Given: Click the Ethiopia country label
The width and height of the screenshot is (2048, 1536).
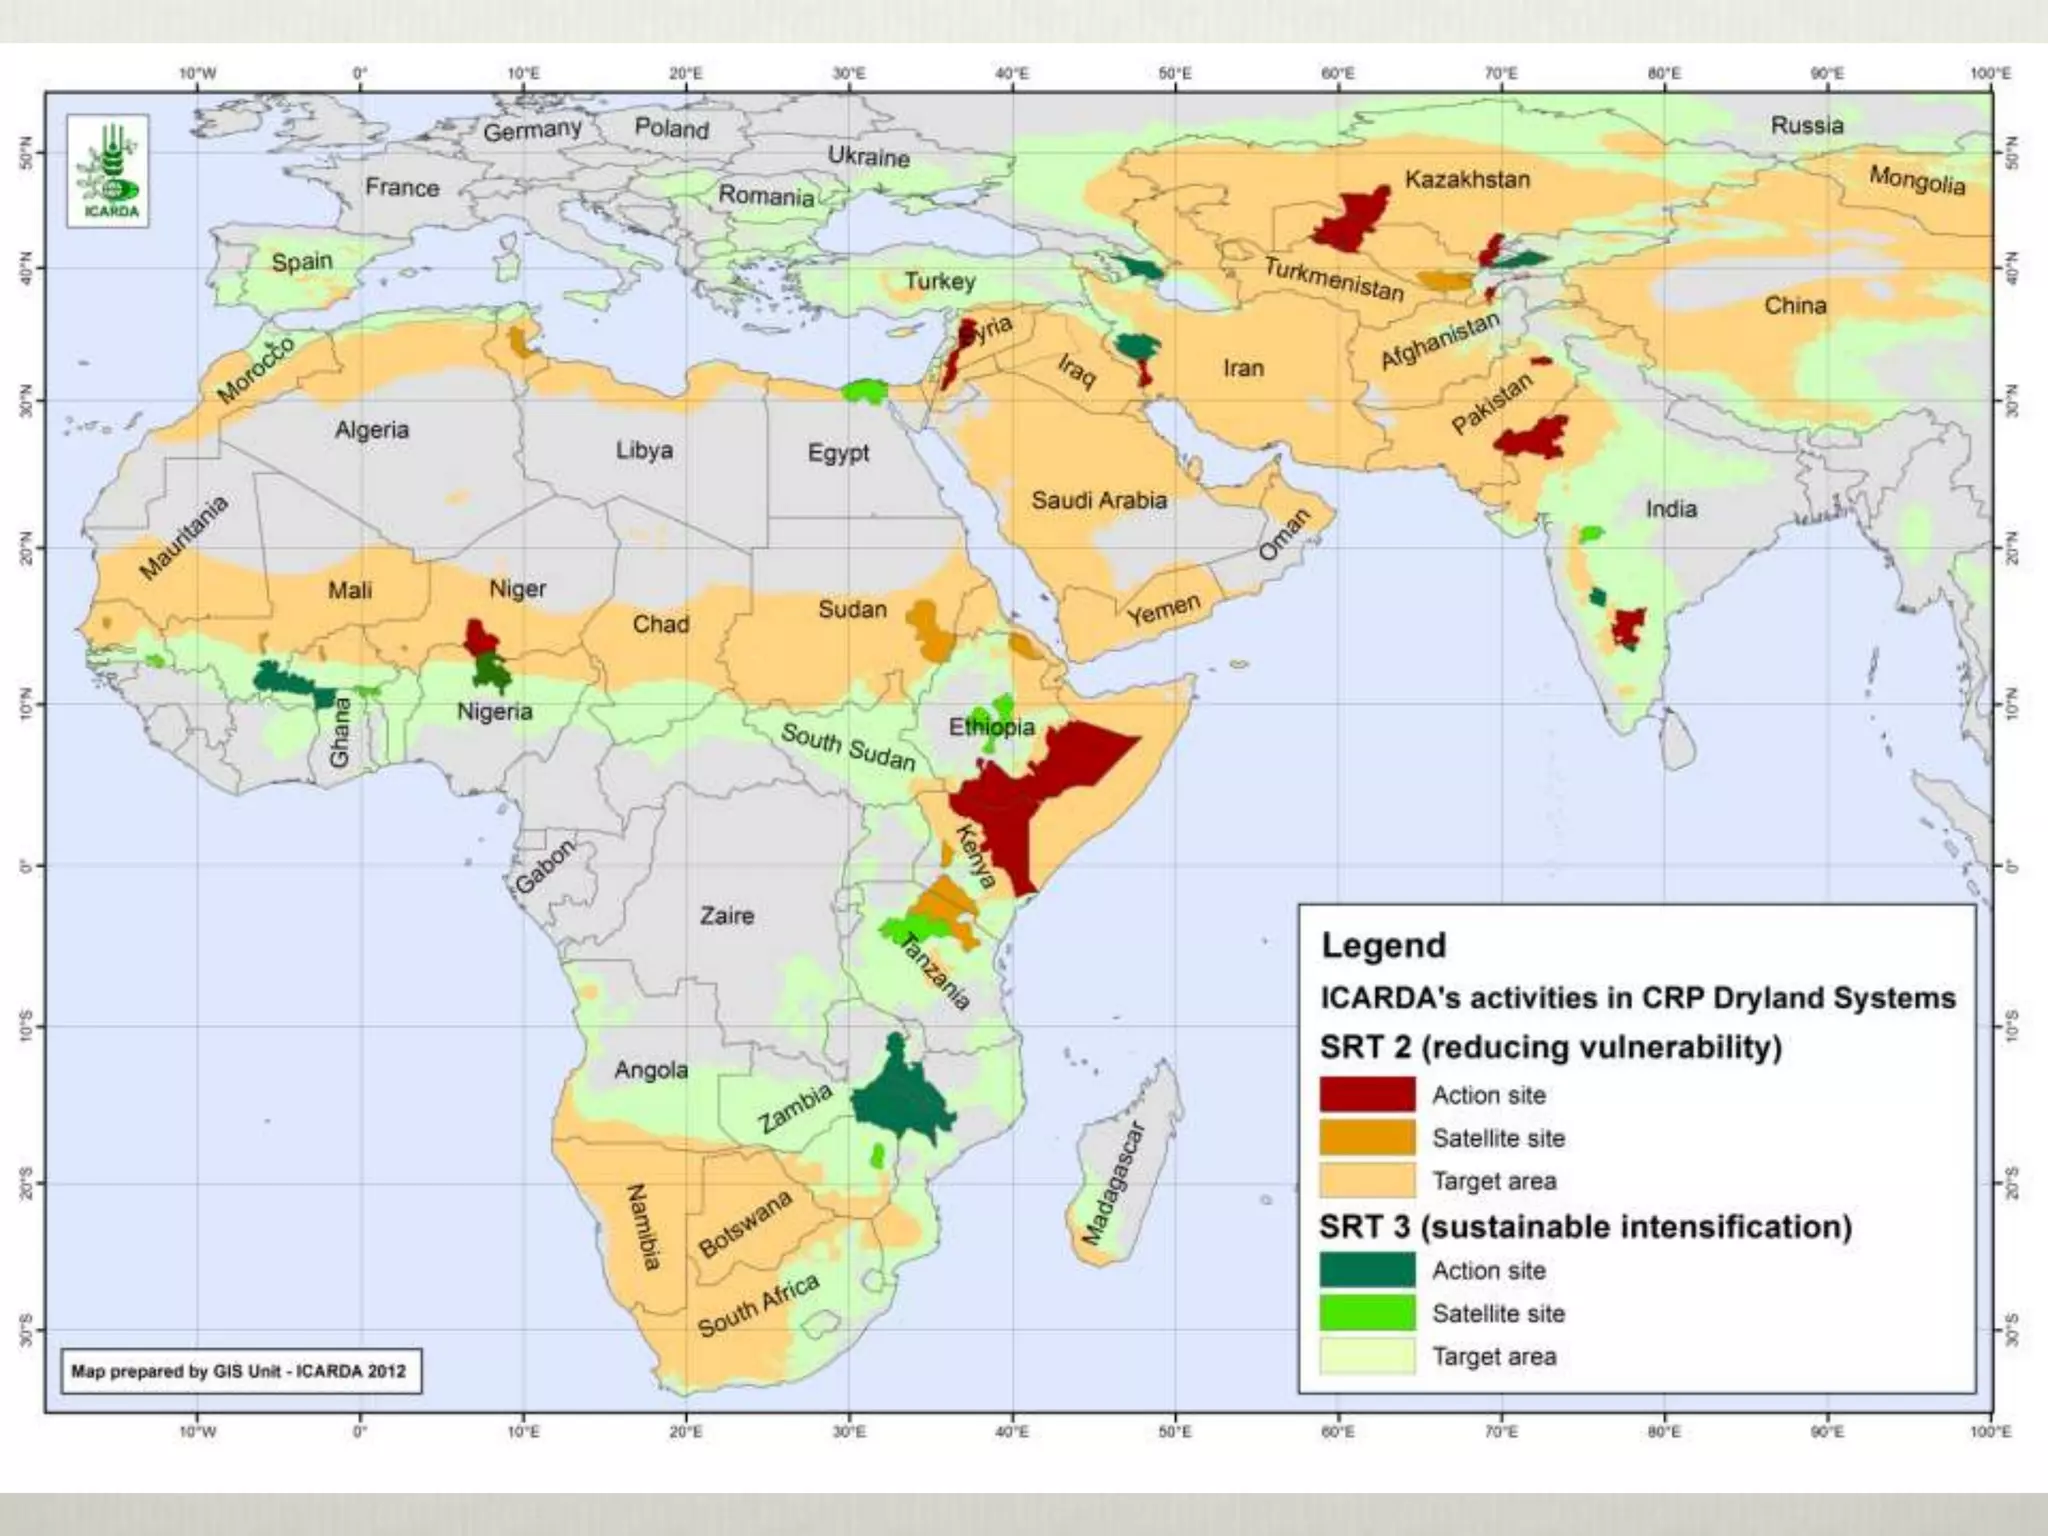Looking at the screenshot, I should [991, 727].
